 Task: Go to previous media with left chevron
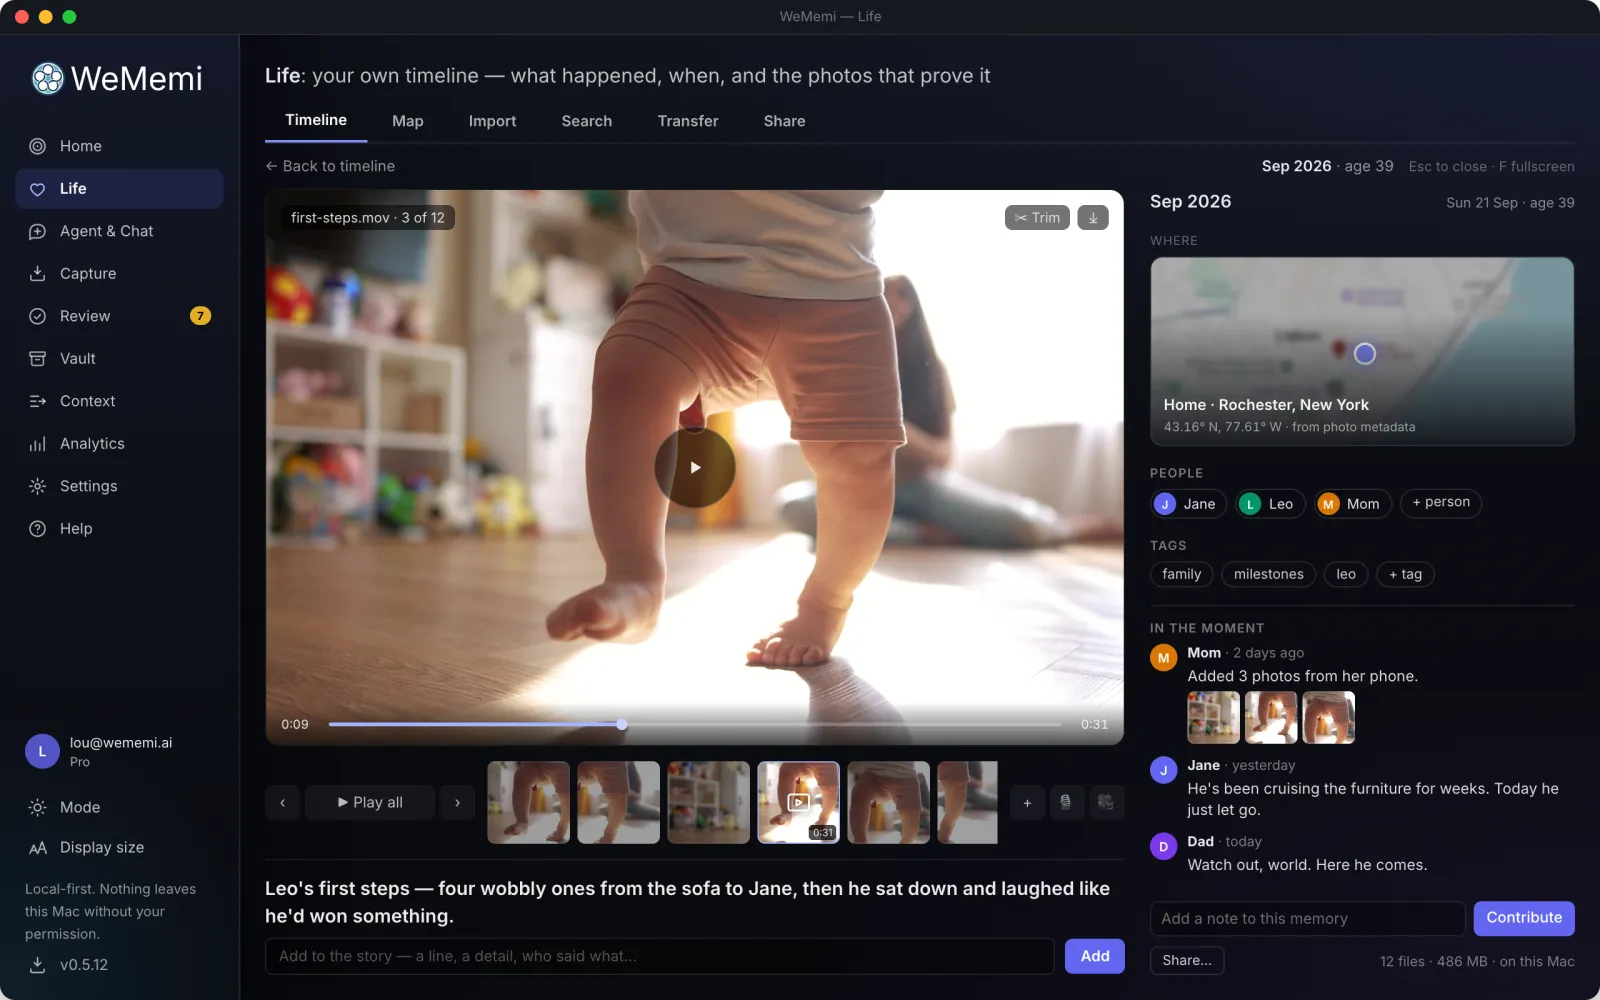[283, 803]
